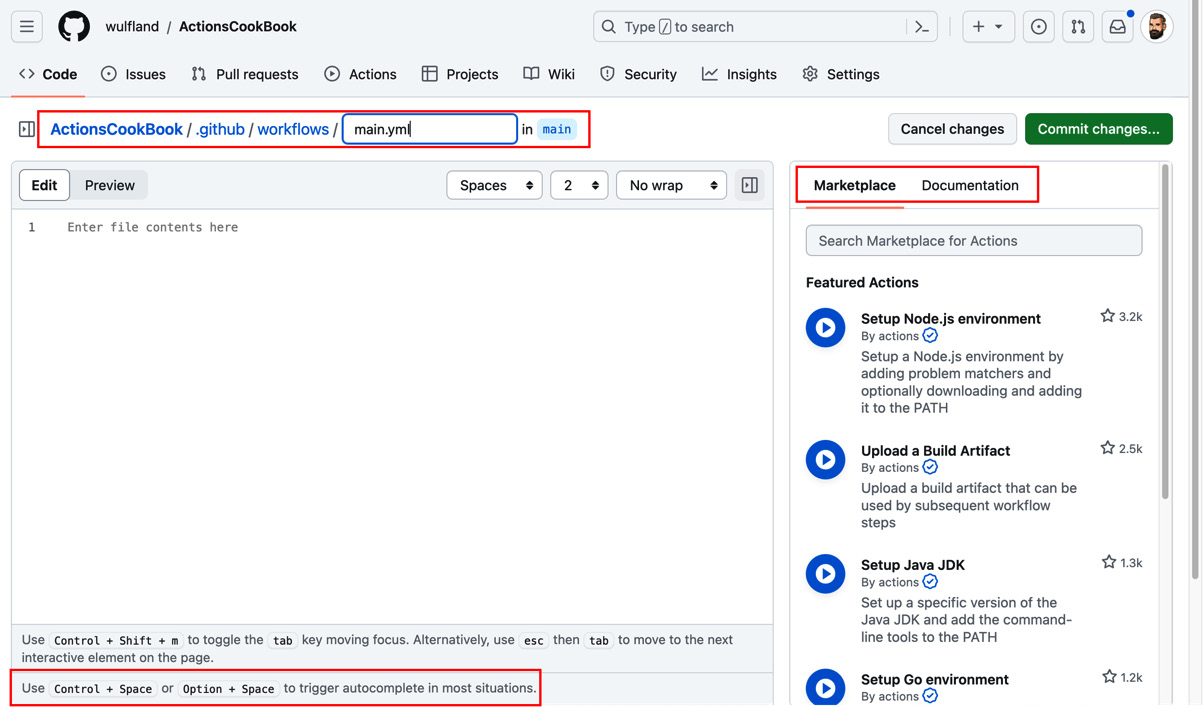
Task: Open Upload a Build Artifact action
Action: click(x=935, y=451)
